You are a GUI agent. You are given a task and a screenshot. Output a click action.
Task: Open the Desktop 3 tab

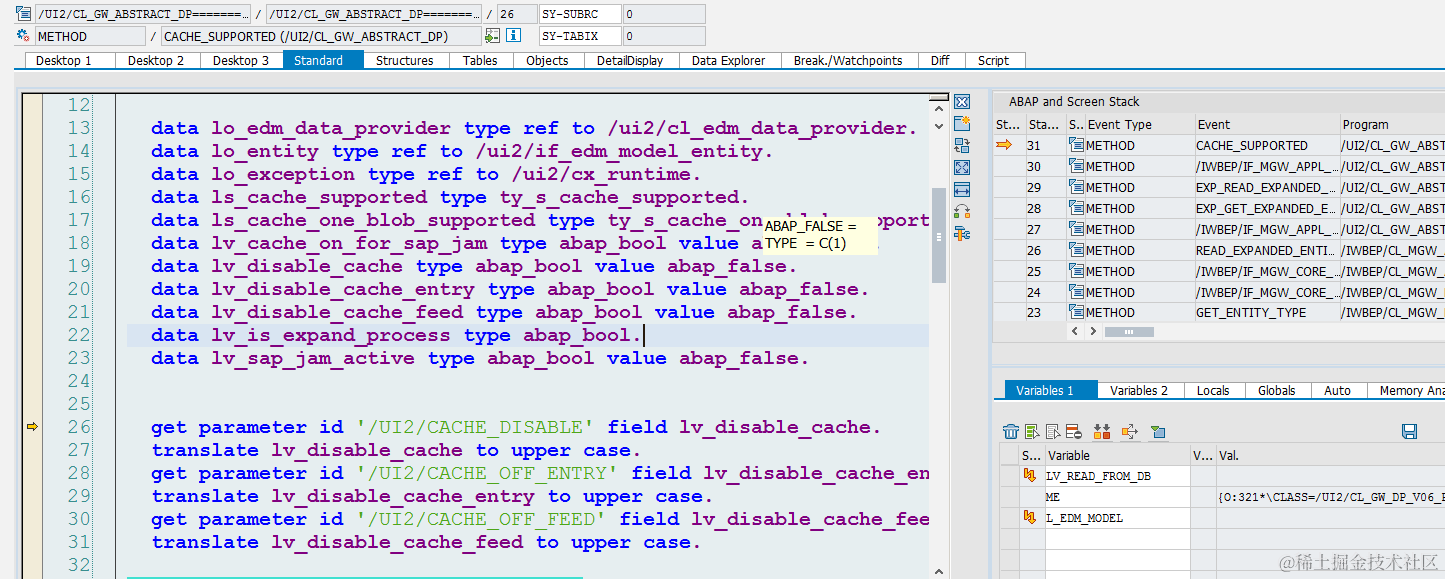(242, 61)
